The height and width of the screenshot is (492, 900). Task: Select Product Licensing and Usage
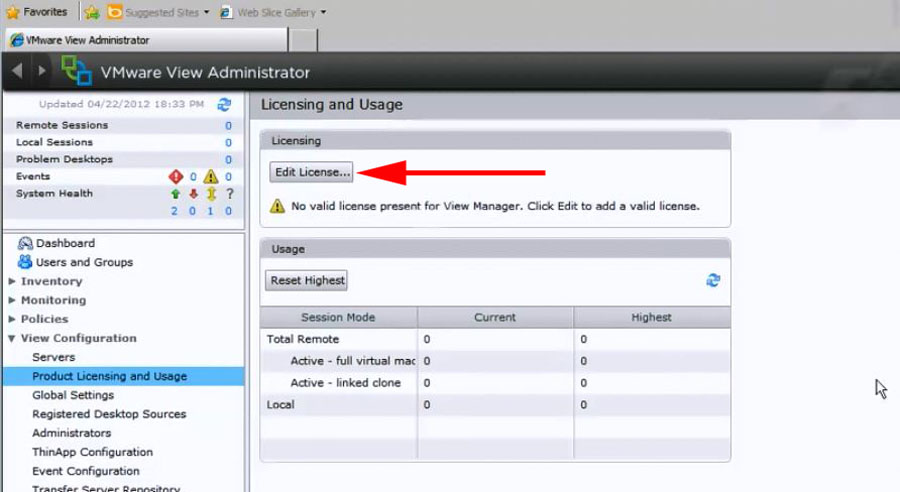point(123,376)
